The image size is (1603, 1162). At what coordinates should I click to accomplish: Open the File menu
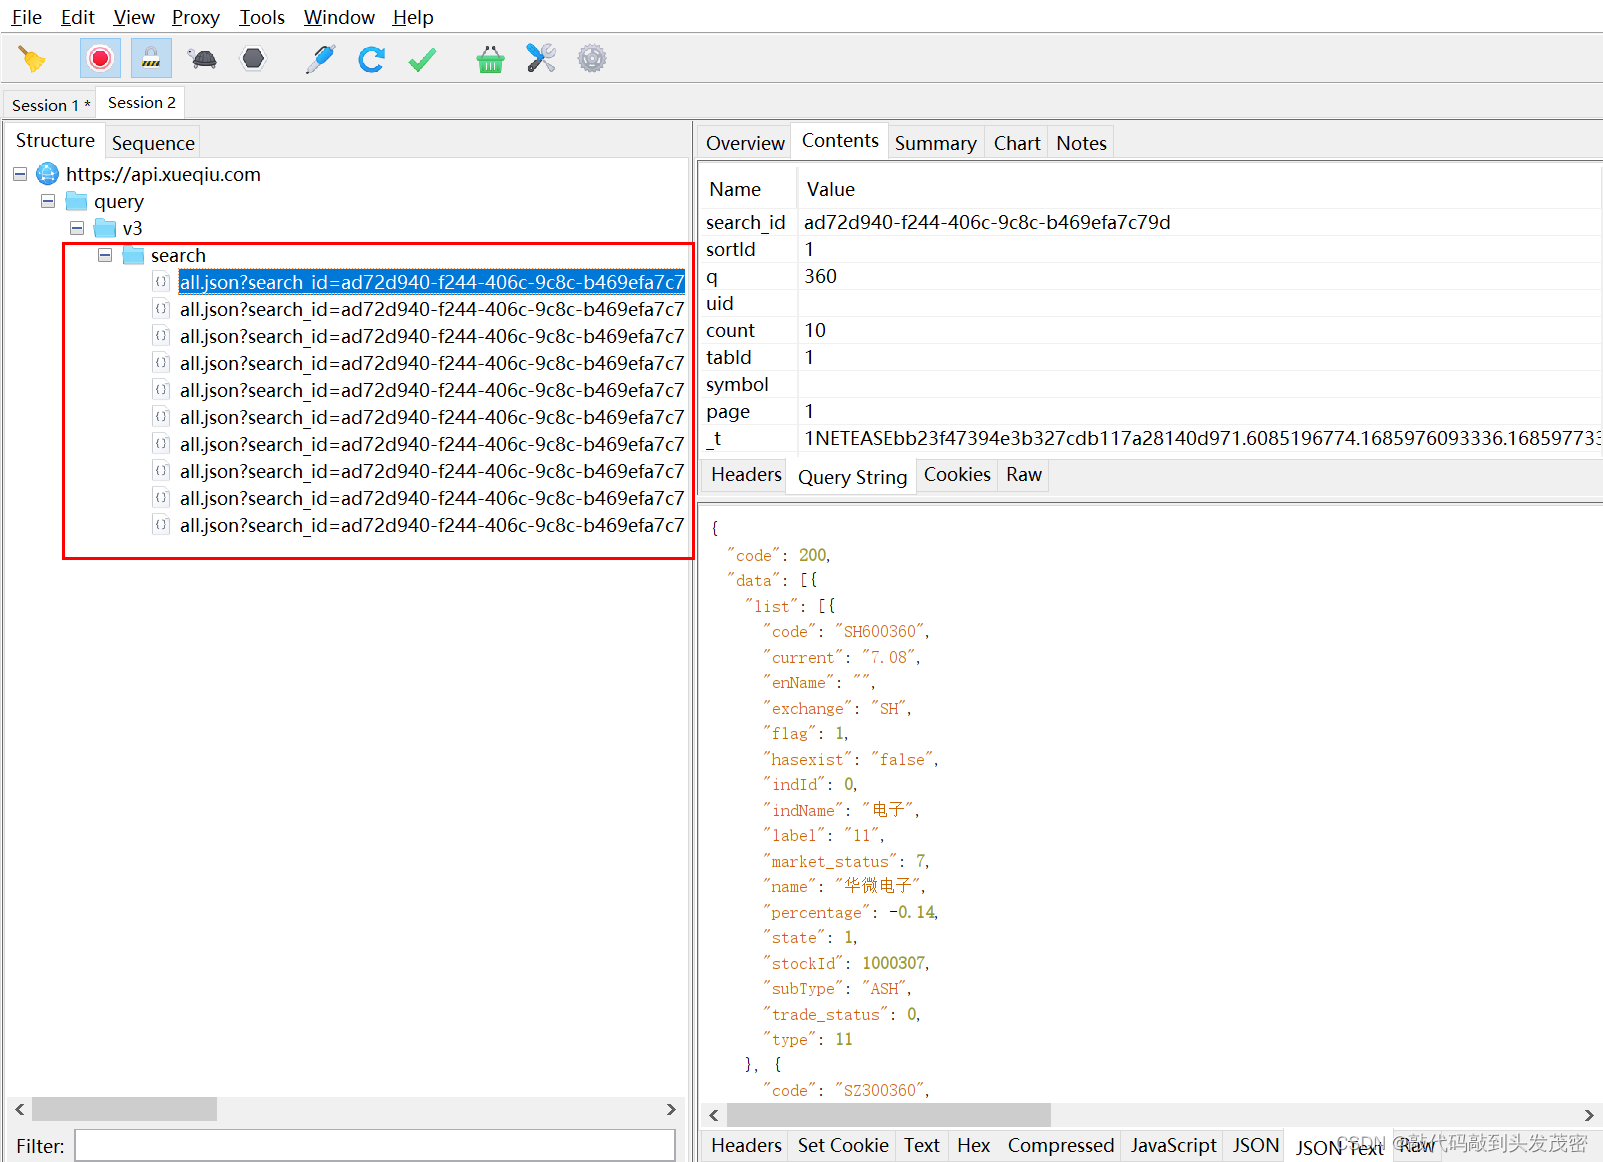pos(27,17)
